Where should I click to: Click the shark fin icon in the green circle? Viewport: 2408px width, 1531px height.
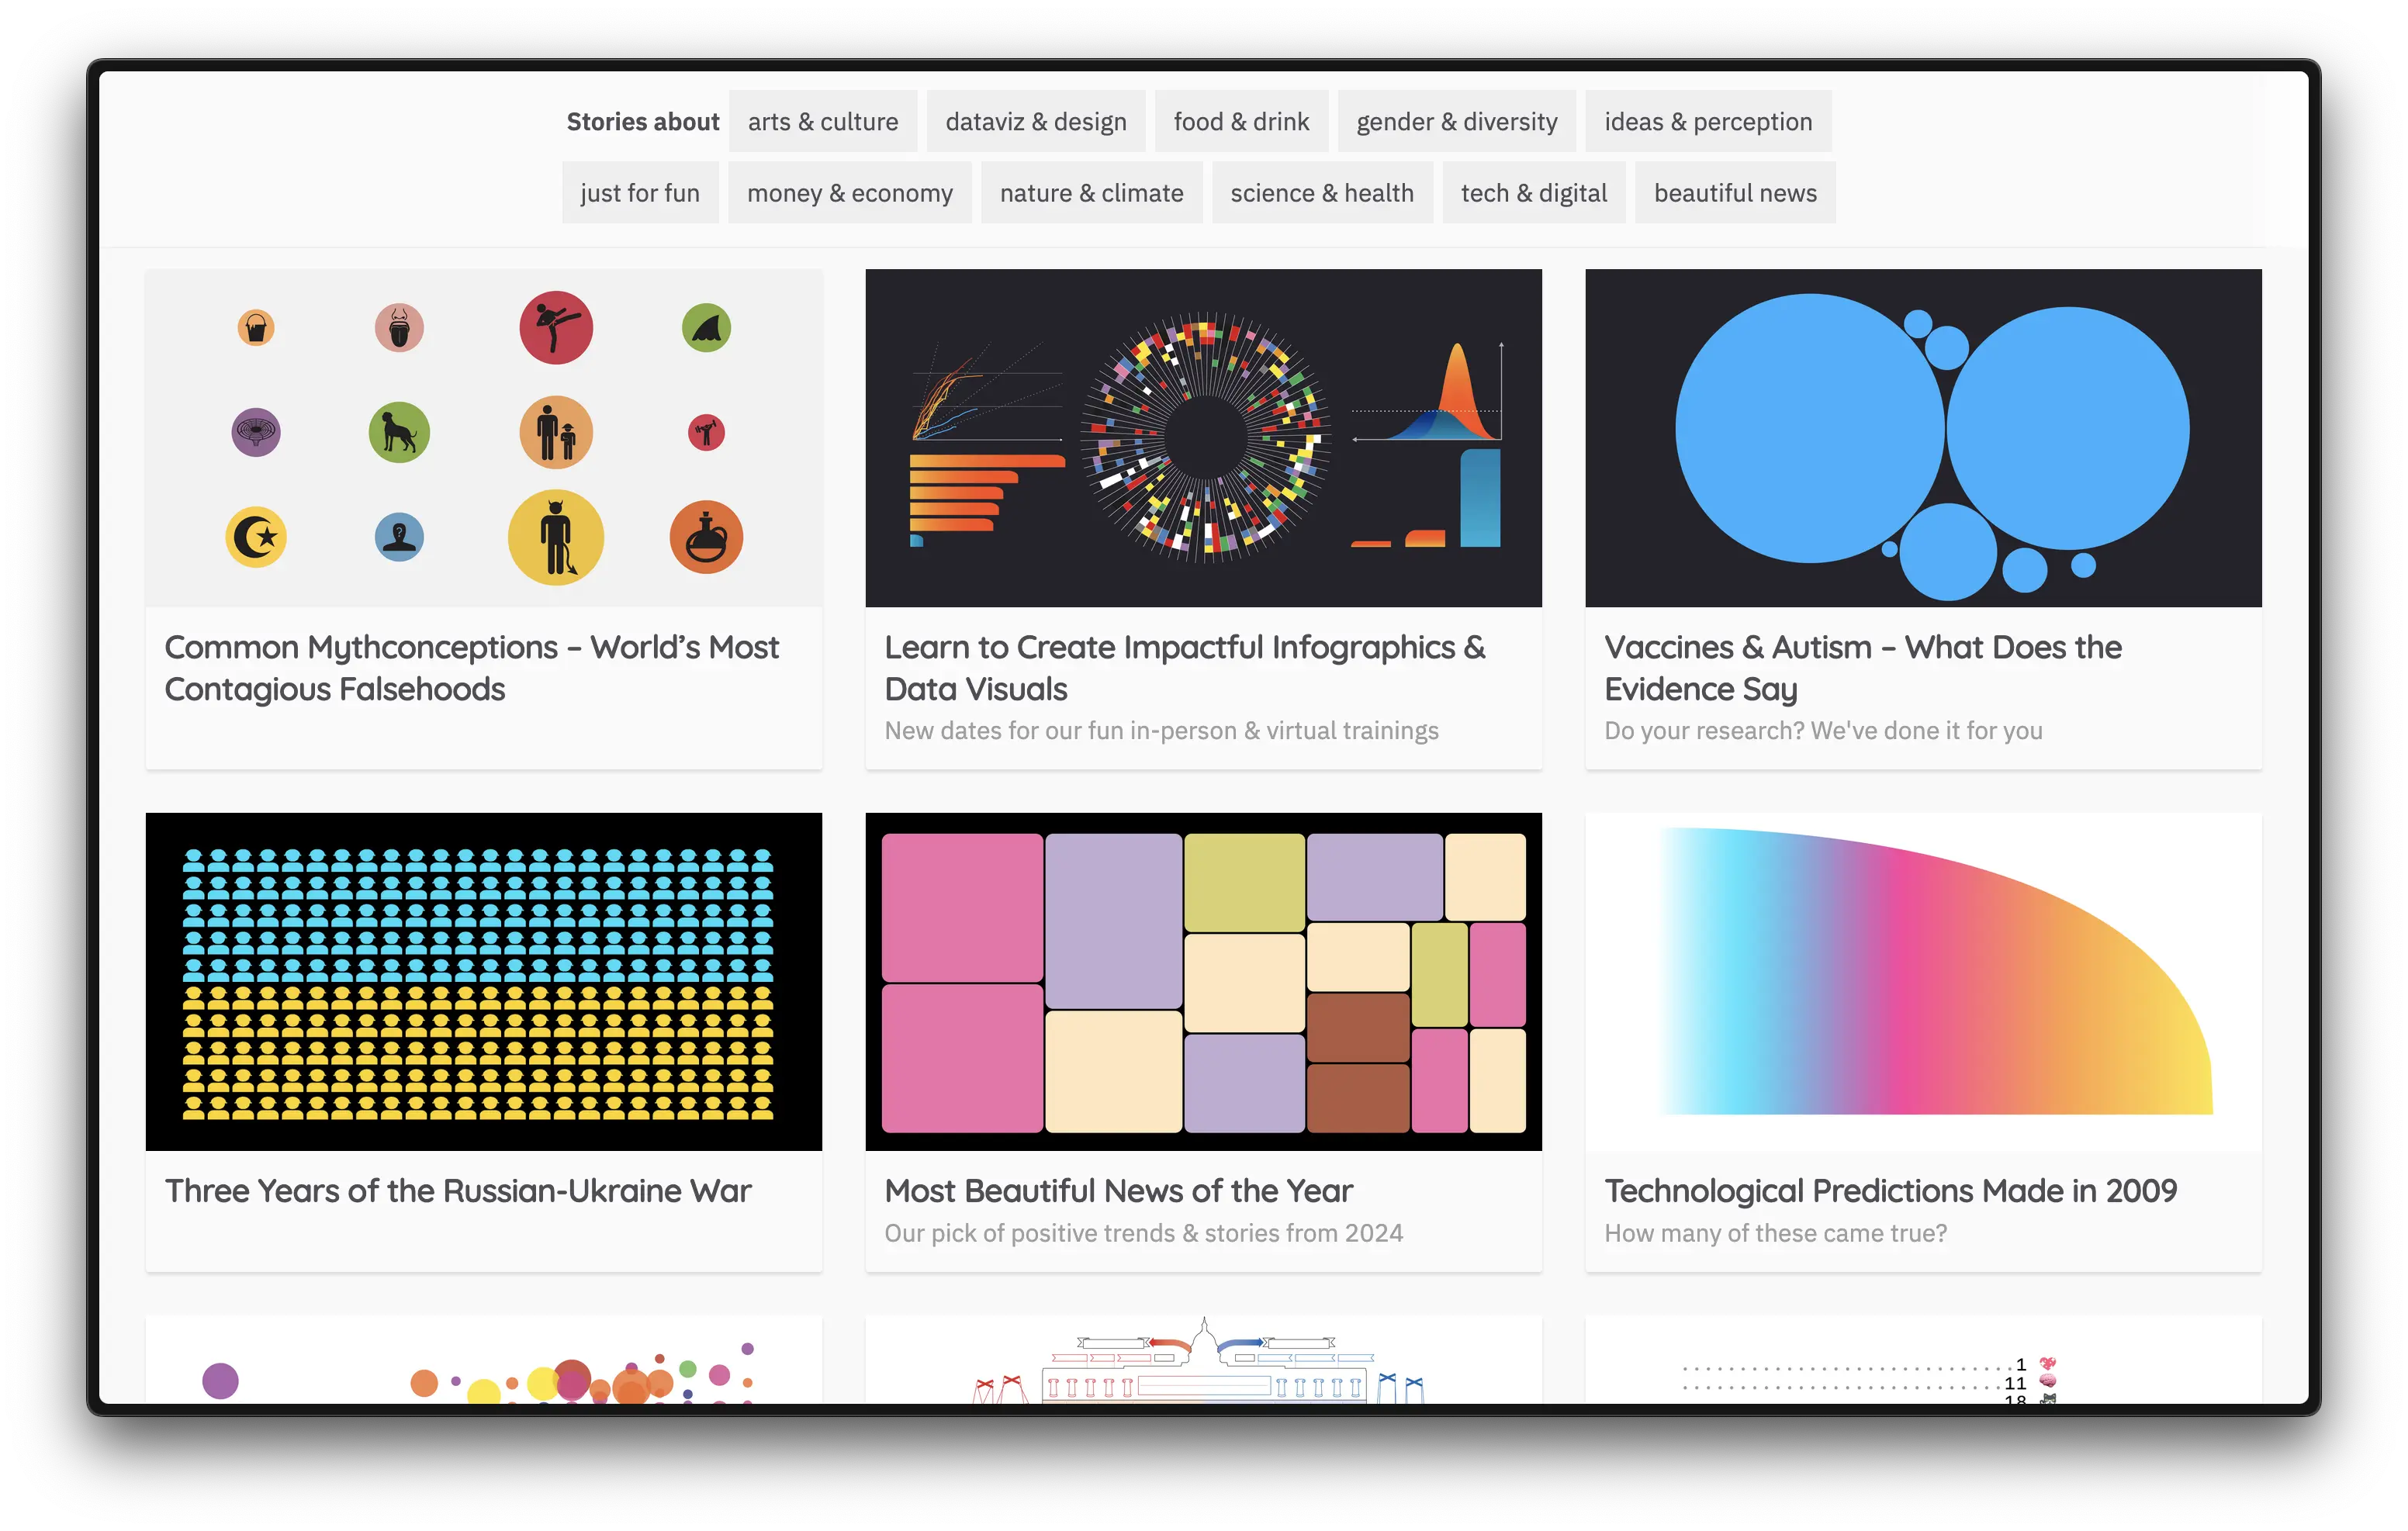coord(706,328)
